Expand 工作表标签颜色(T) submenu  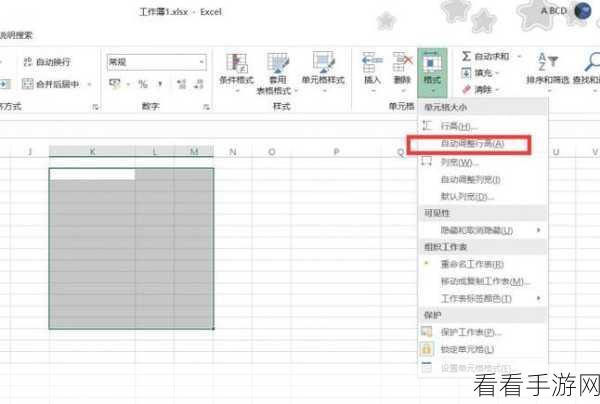(x=483, y=298)
